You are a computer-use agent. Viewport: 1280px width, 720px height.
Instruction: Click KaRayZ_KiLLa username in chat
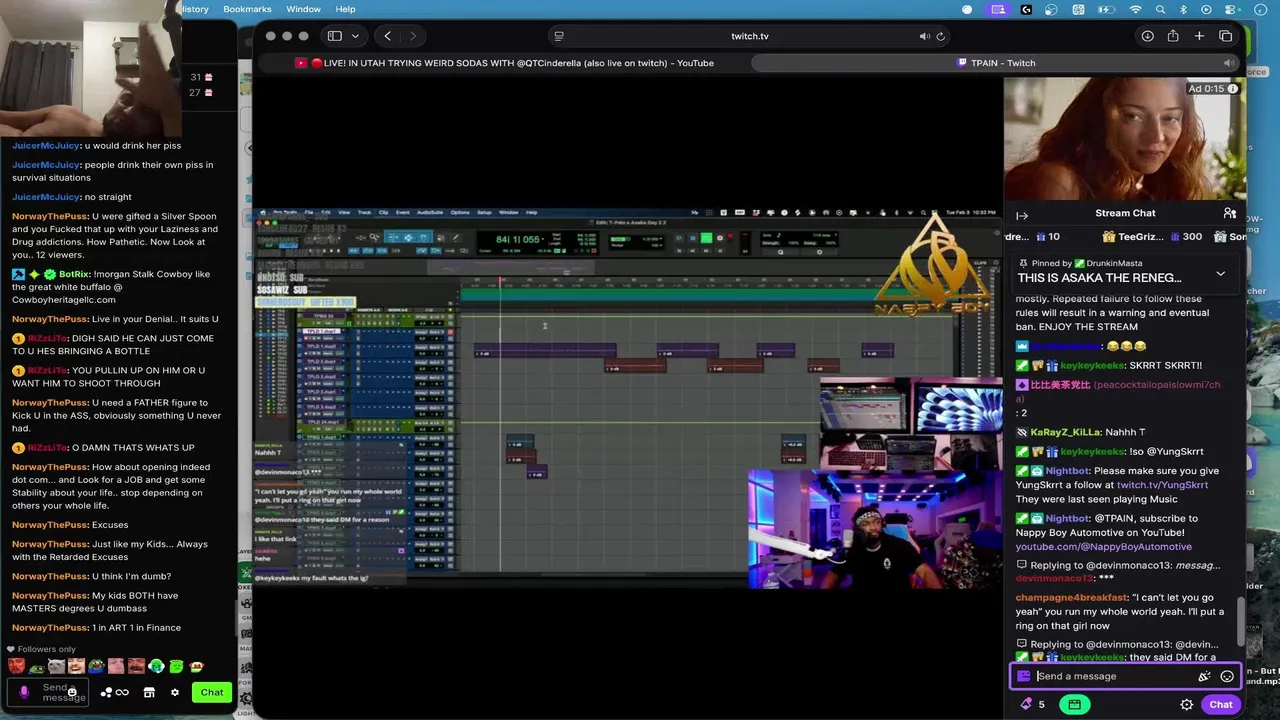point(1065,432)
